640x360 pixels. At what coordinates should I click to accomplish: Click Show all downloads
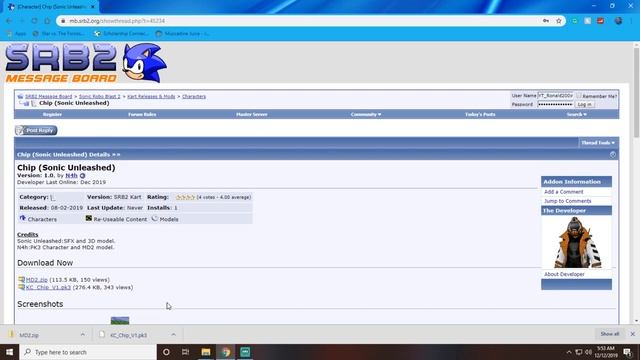click(610, 334)
